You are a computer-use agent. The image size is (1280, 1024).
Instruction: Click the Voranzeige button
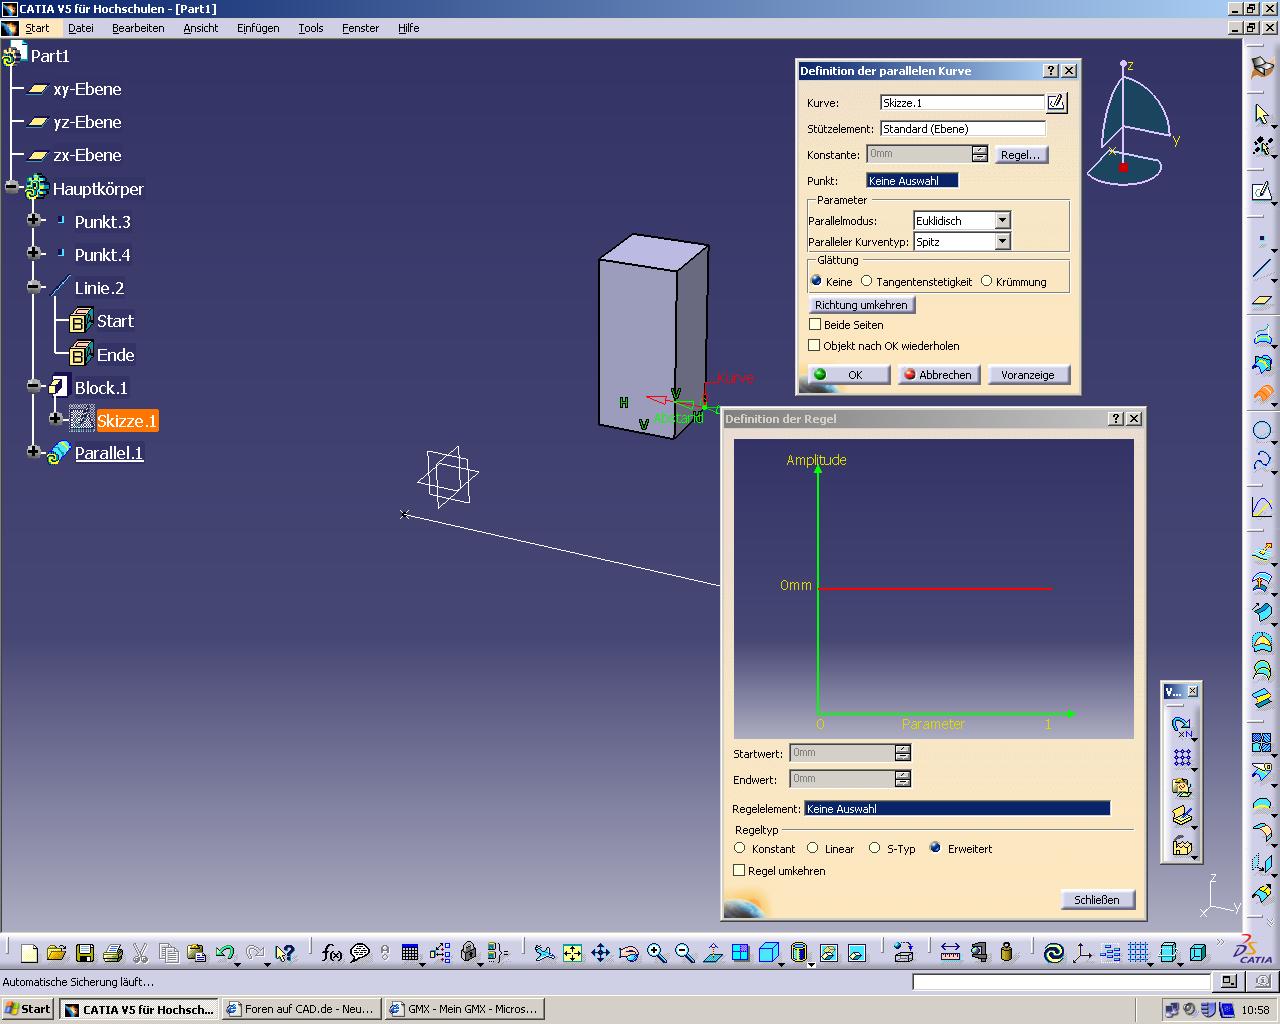coord(1028,375)
